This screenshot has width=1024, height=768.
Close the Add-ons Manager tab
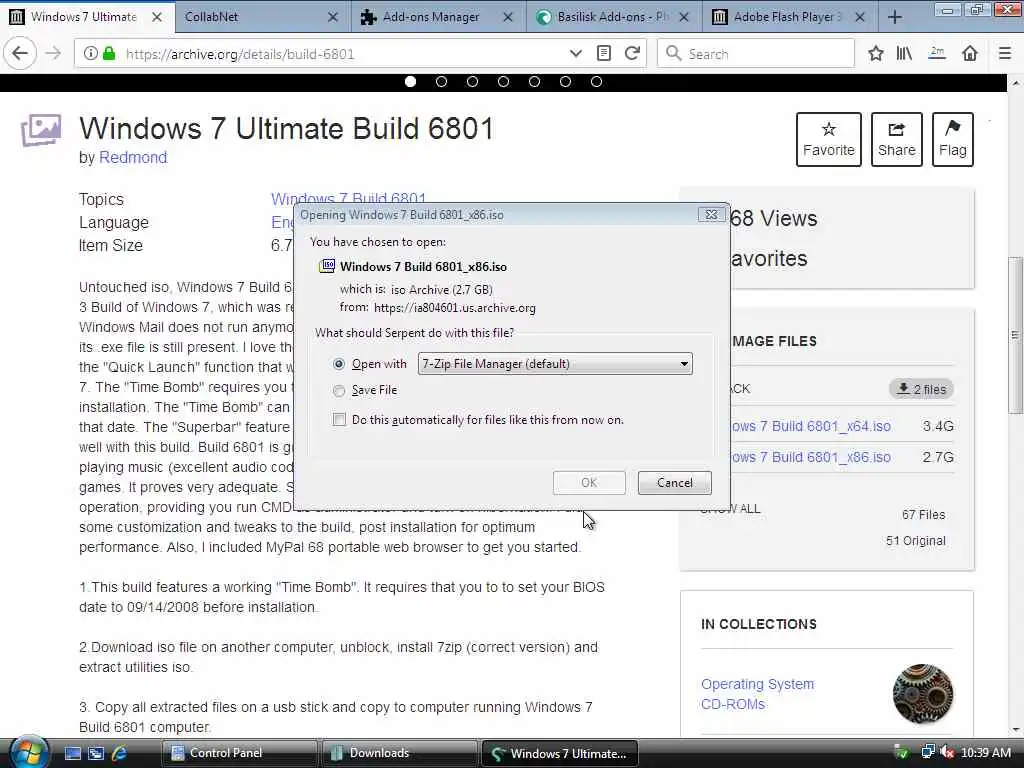click(507, 17)
